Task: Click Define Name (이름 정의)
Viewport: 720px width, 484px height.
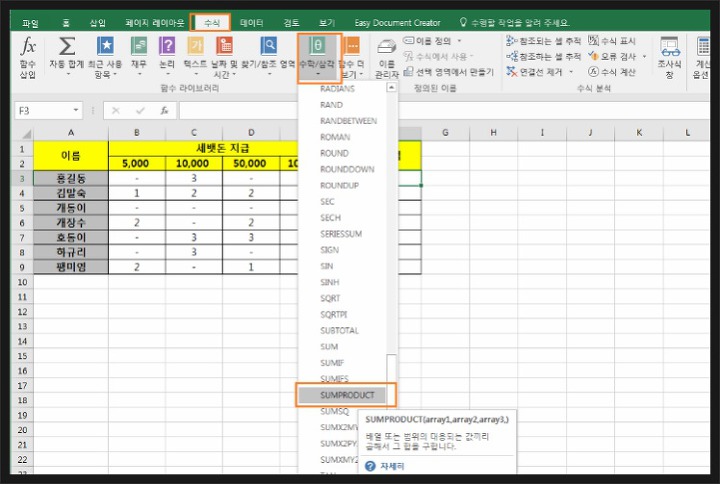Action: [428, 41]
